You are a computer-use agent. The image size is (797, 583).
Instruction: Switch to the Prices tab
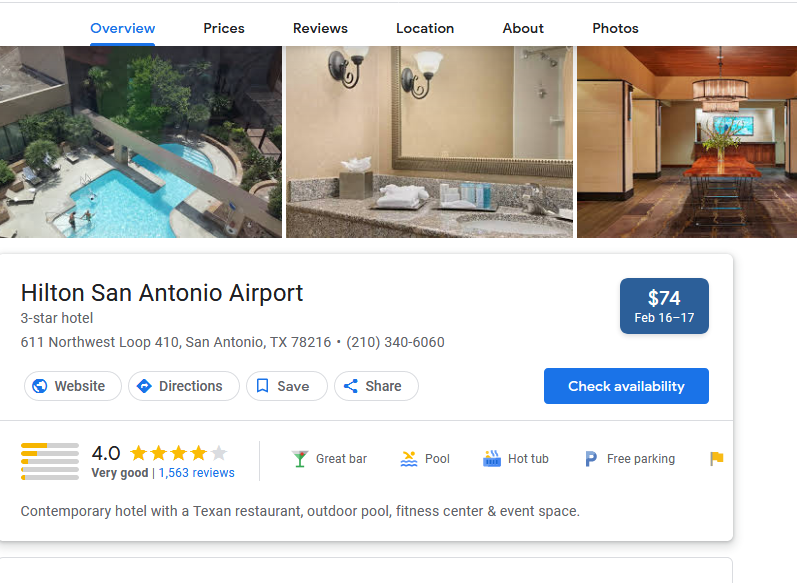click(224, 28)
